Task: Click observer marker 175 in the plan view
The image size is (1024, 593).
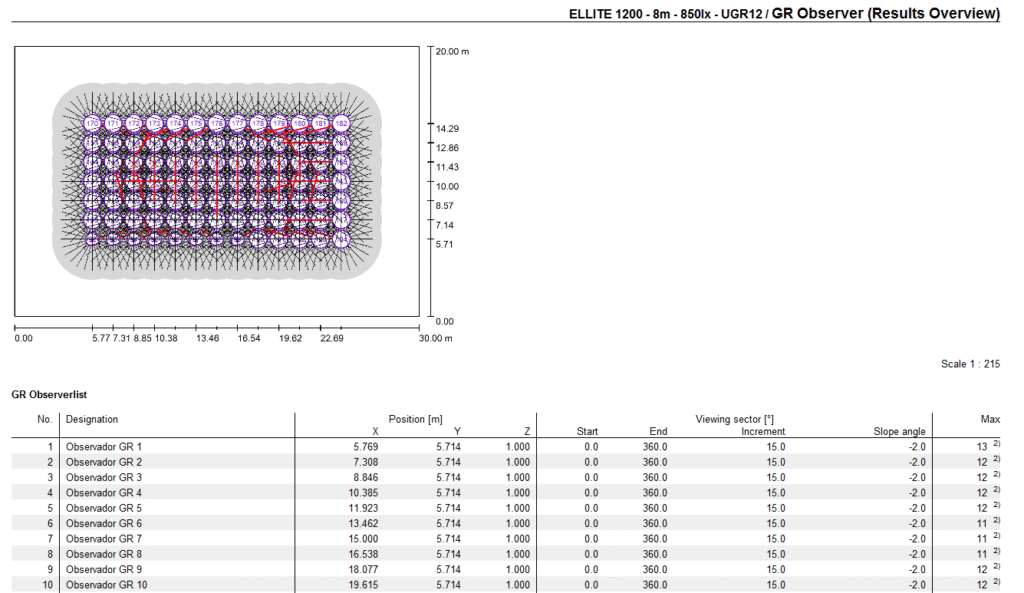Action: point(196,123)
